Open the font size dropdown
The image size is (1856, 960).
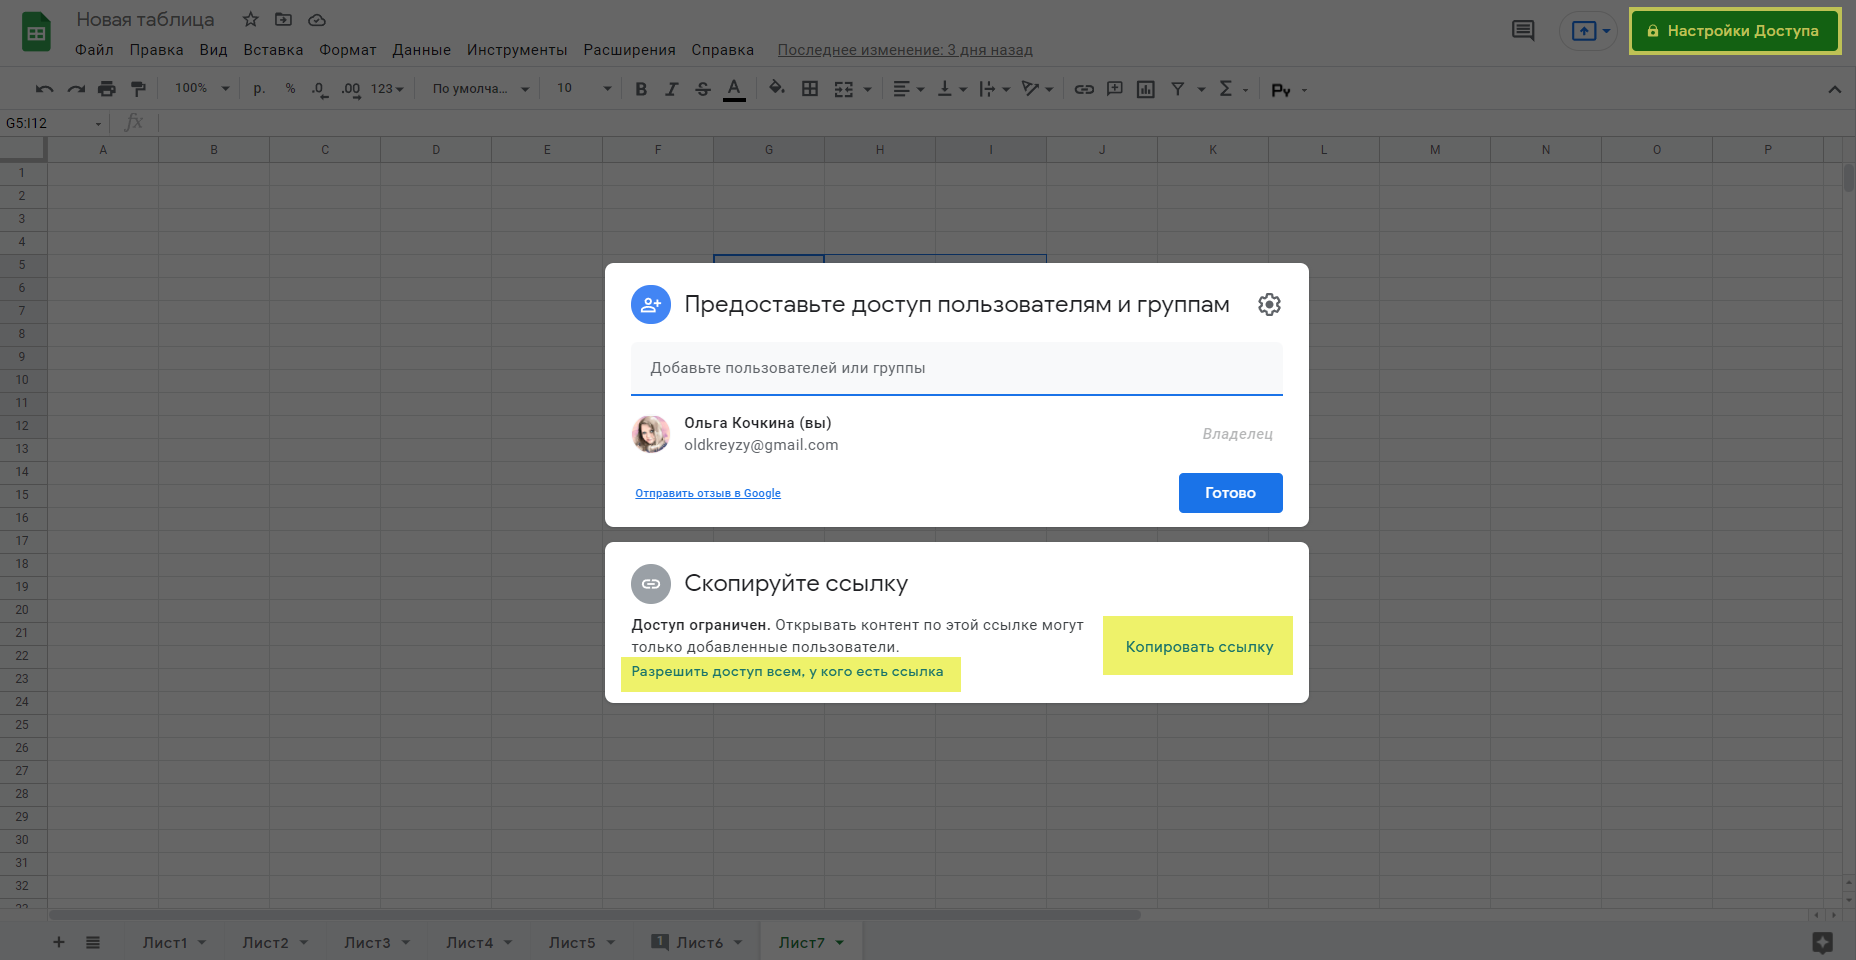tap(584, 89)
